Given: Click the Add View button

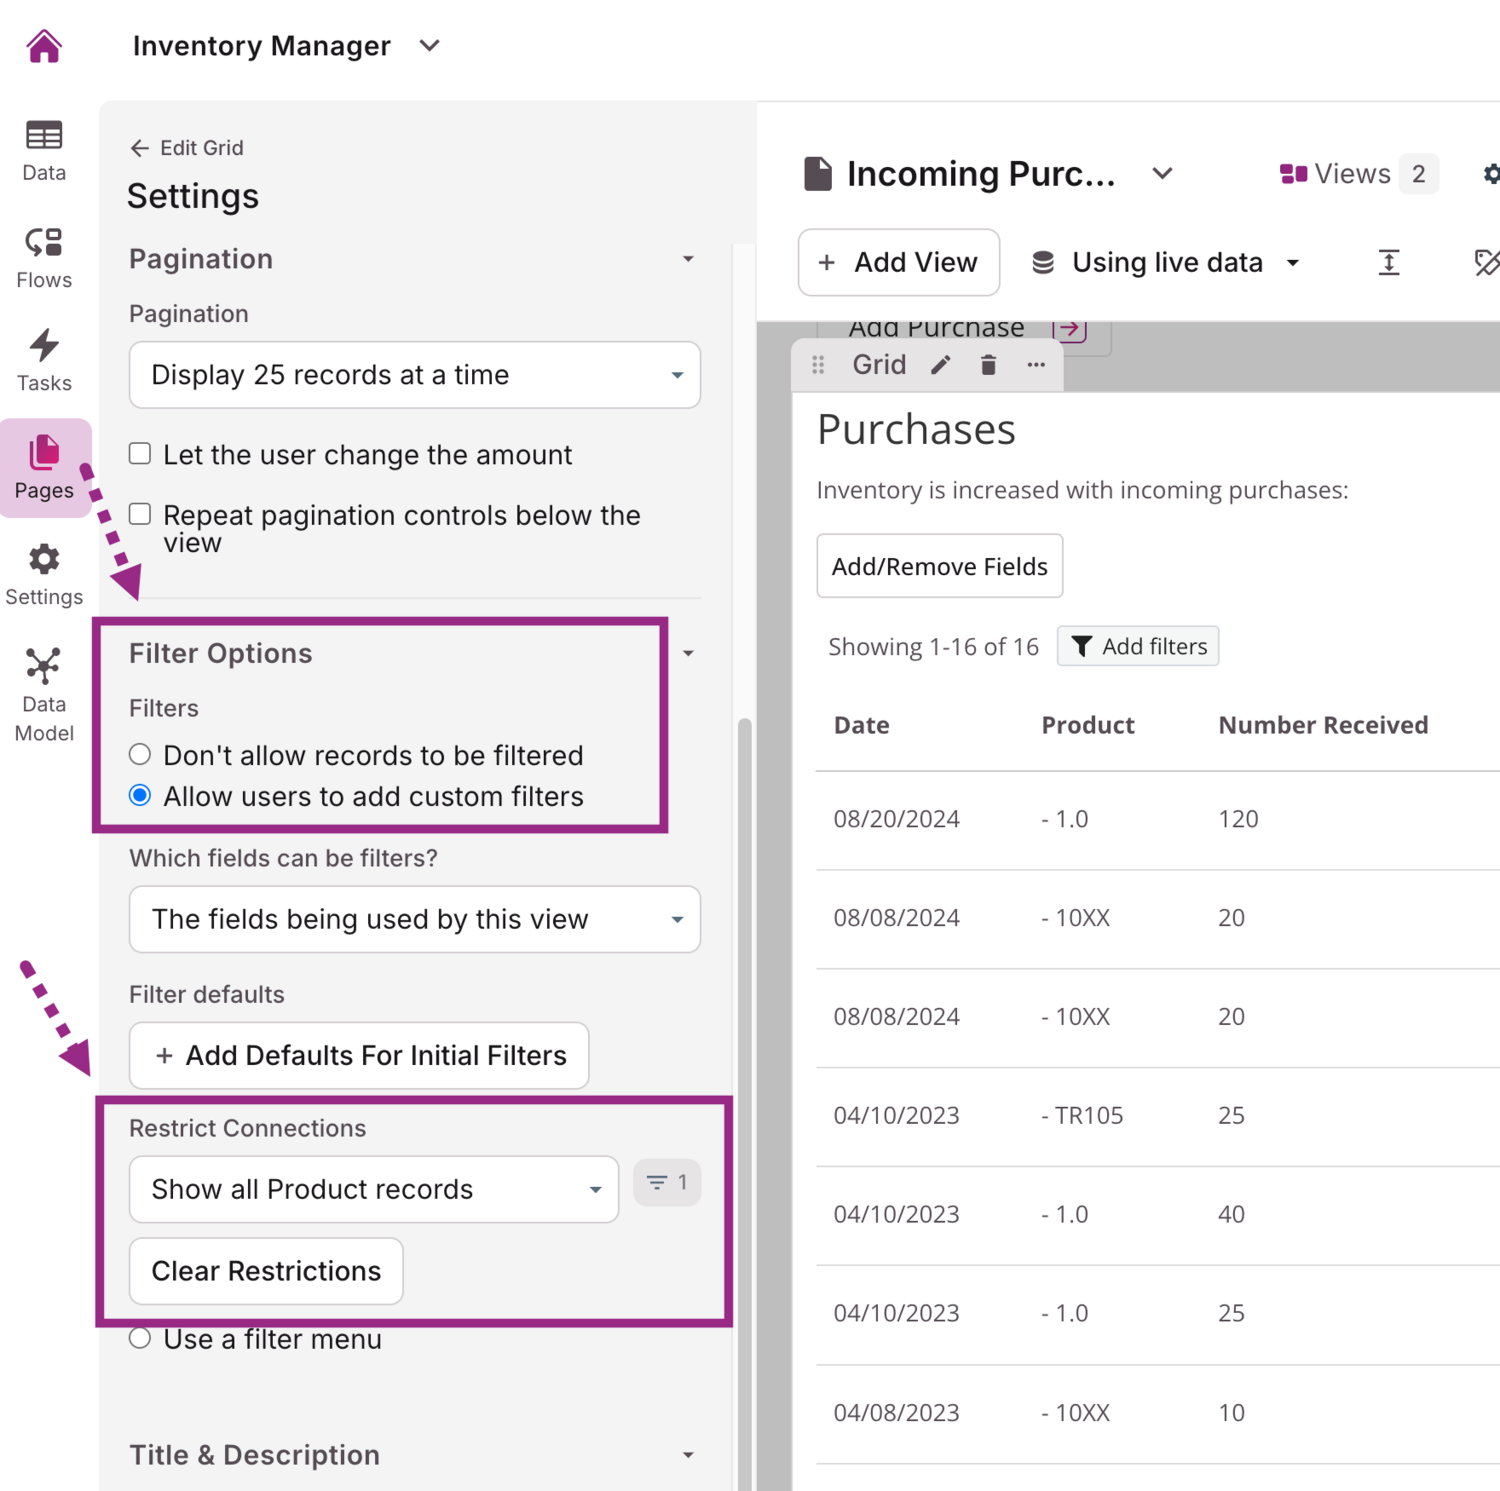Looking at the screenshot, I should pos(898,262).
